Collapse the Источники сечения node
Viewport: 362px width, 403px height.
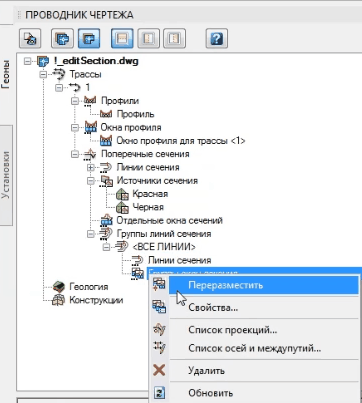coord(90,181)
